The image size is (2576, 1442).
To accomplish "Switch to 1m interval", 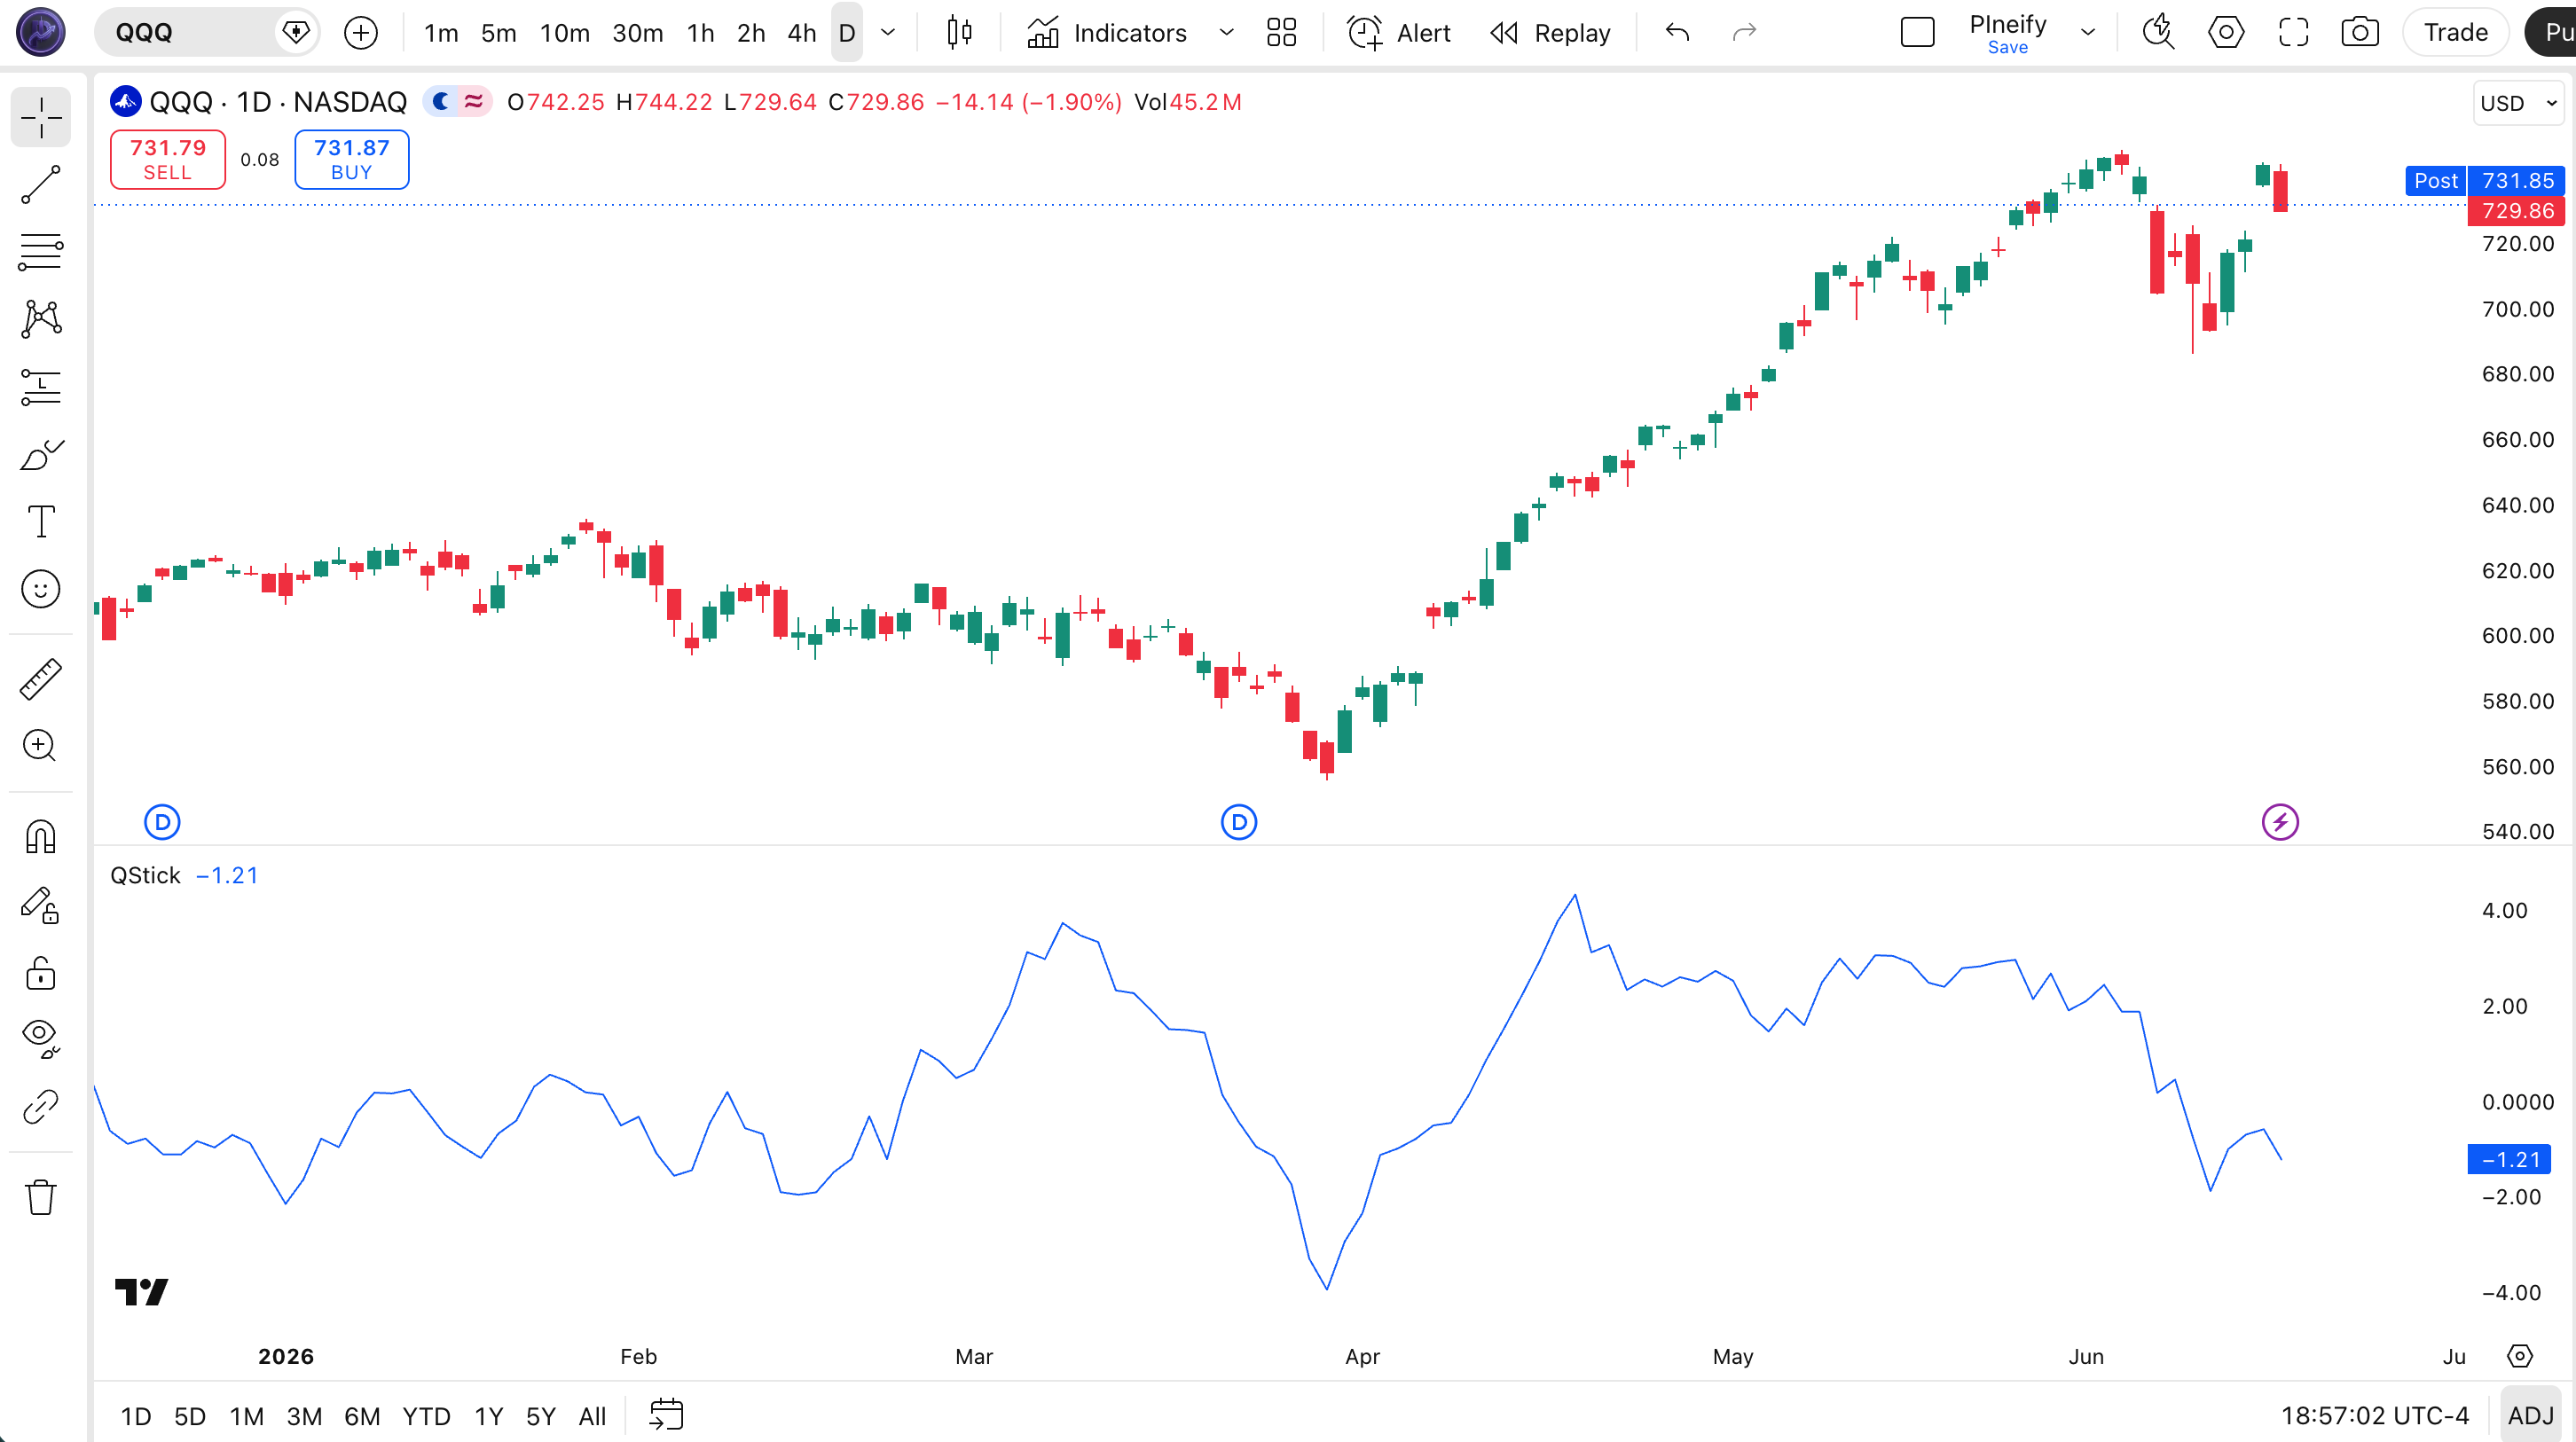I will [x=441, y=33].
